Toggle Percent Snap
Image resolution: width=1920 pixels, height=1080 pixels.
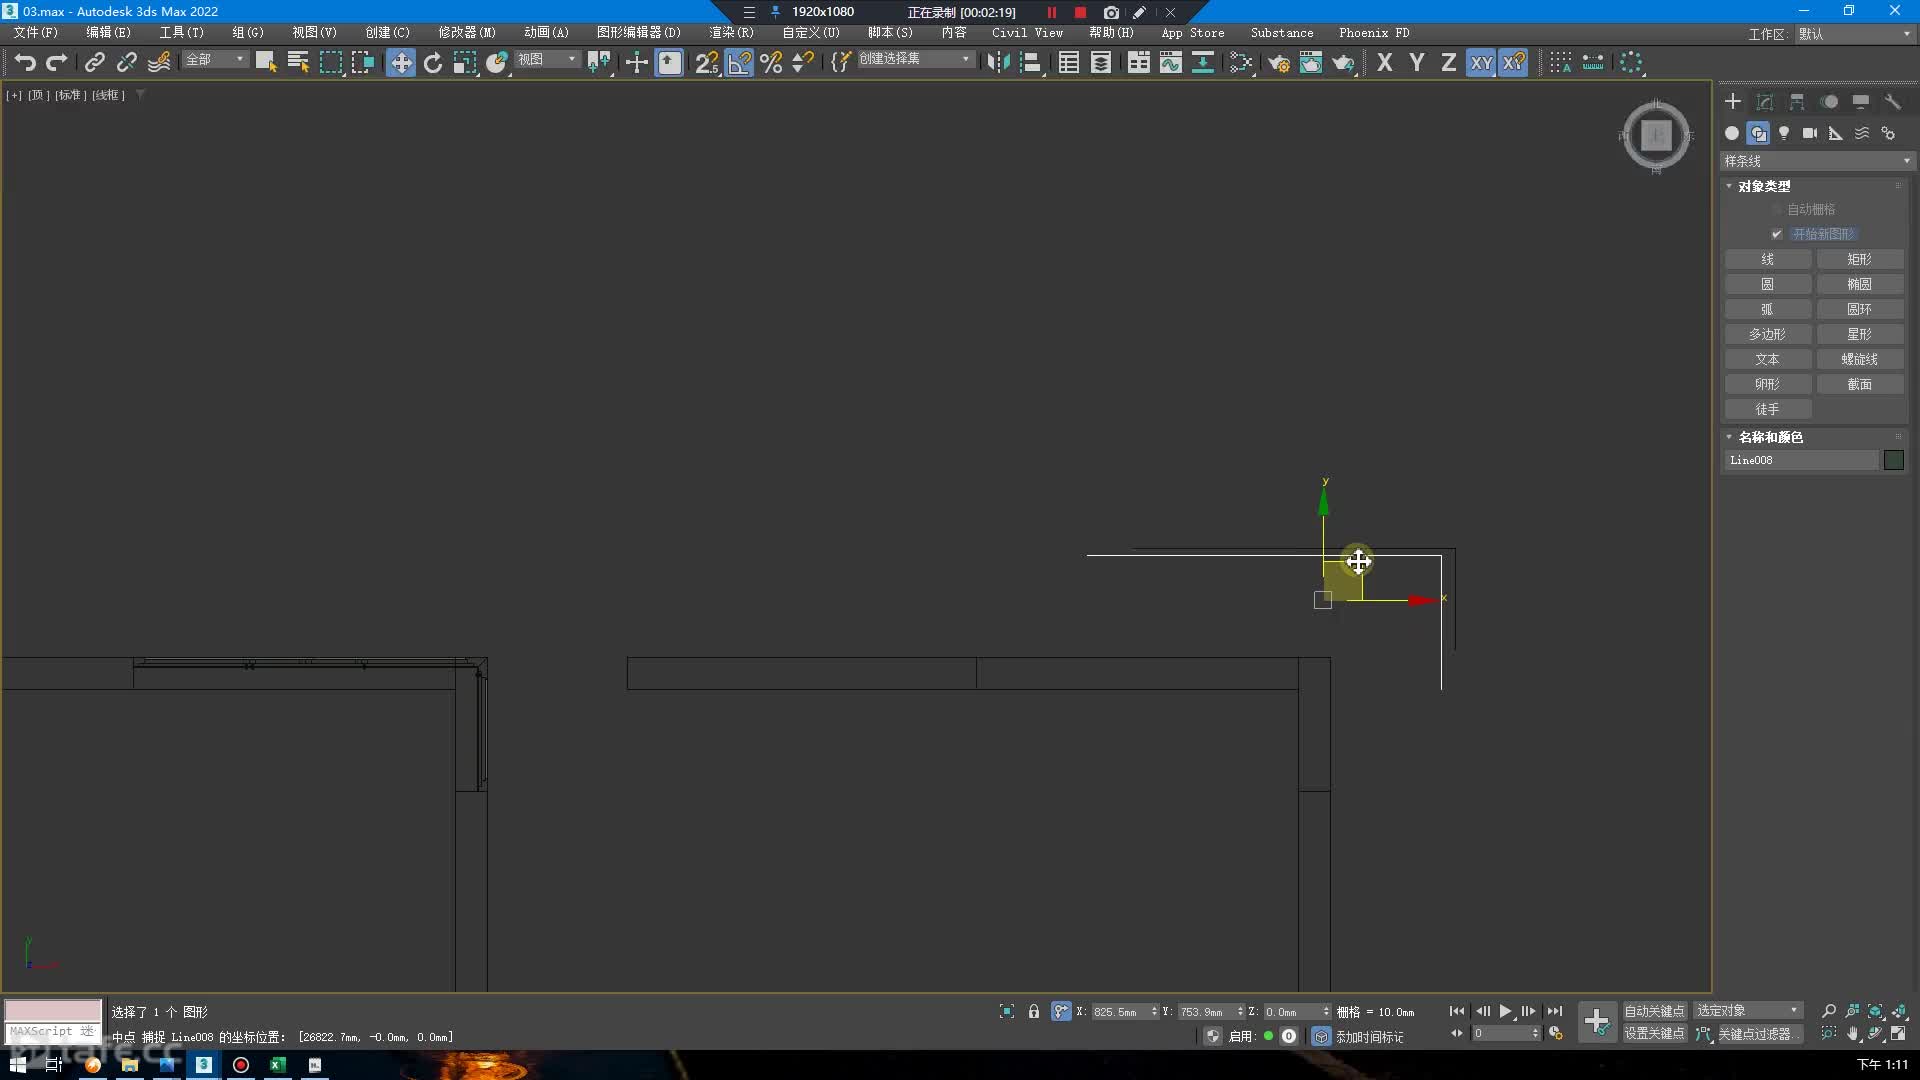pos(771,63)
